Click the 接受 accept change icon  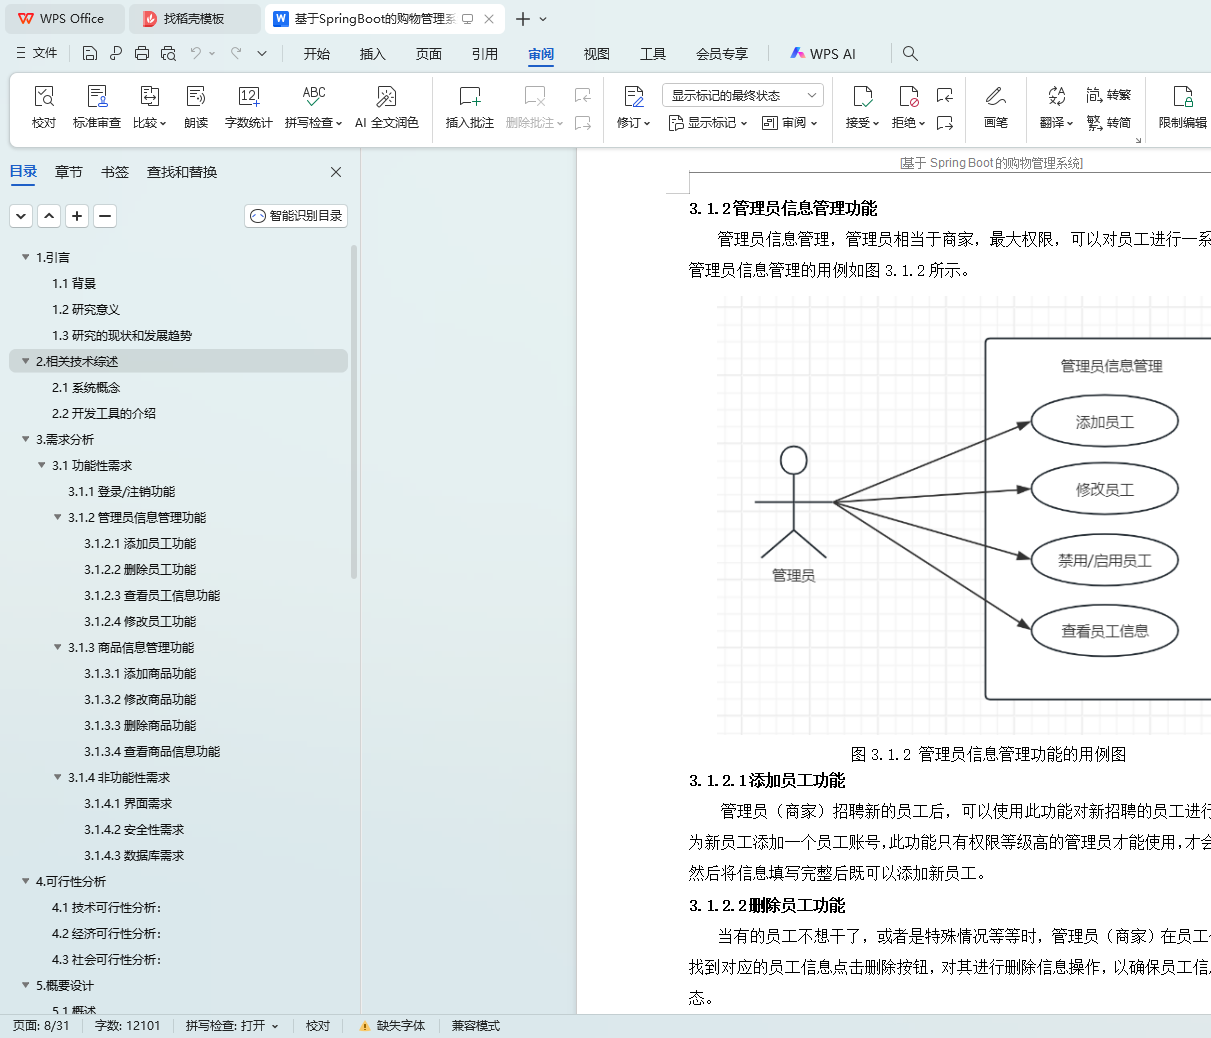coord(862,97)
